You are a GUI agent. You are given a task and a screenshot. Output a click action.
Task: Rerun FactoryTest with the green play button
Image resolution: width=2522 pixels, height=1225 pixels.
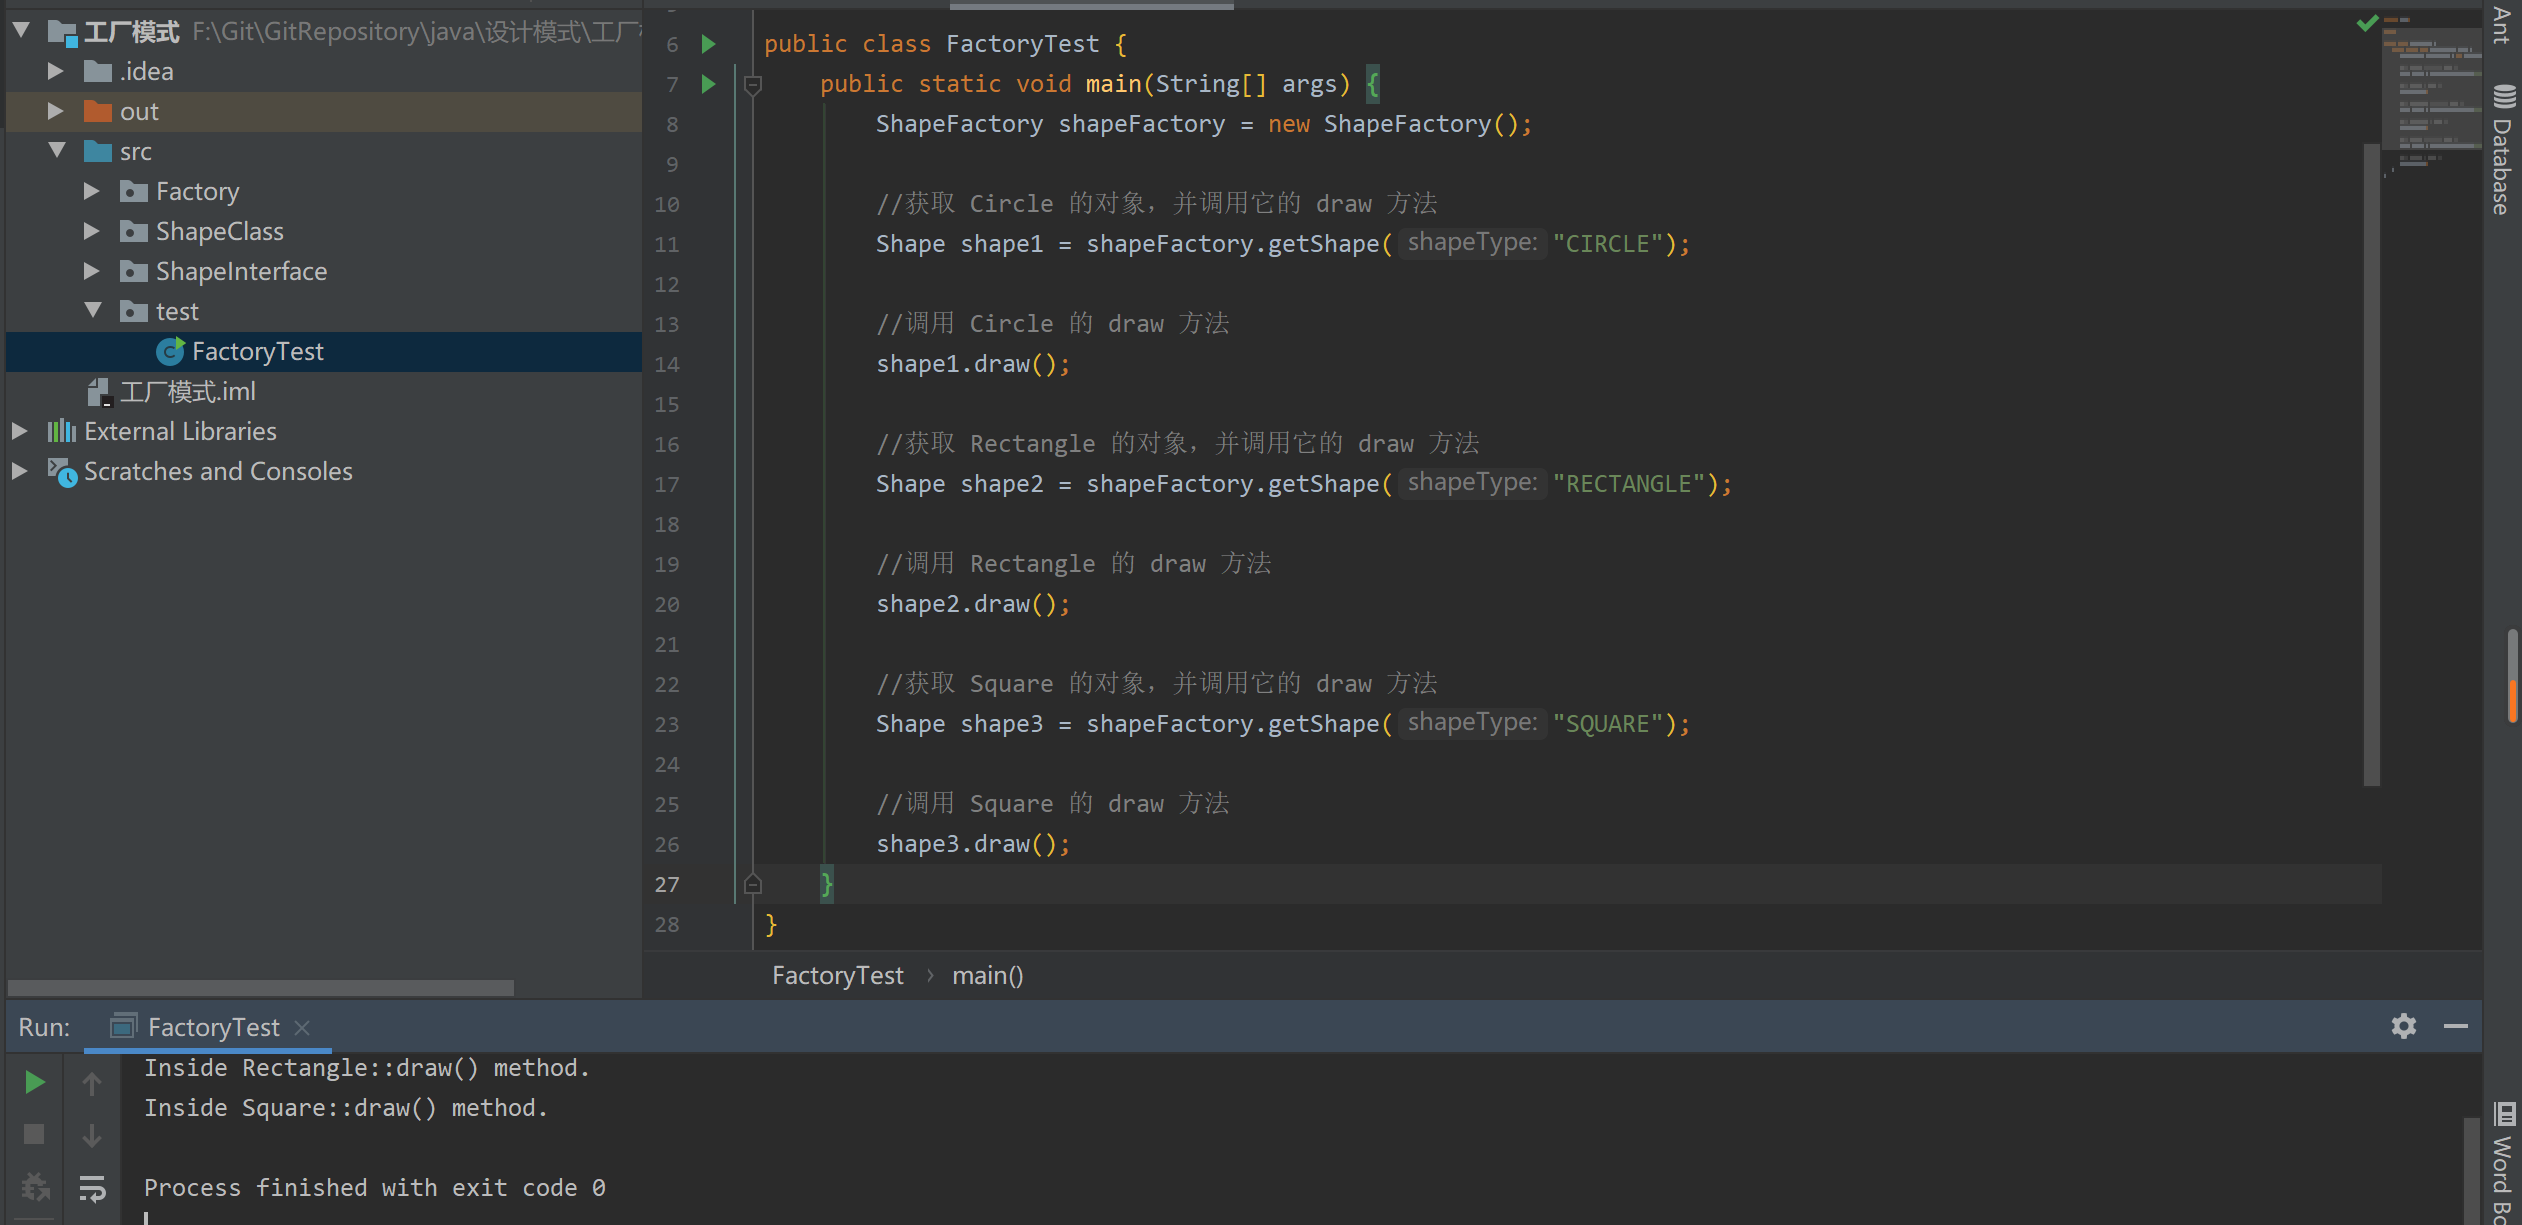[x=34, y=1082]
